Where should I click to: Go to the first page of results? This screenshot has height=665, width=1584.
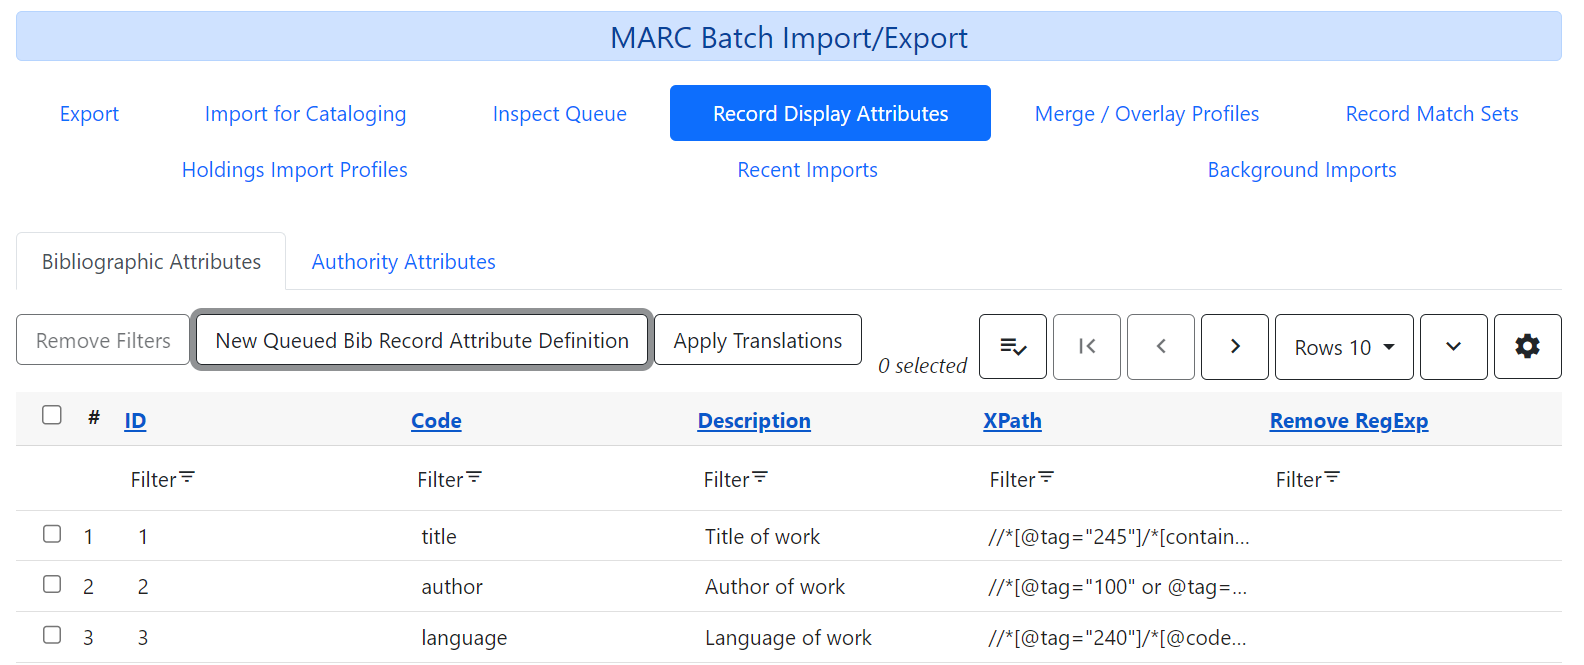pos(1087,347)
